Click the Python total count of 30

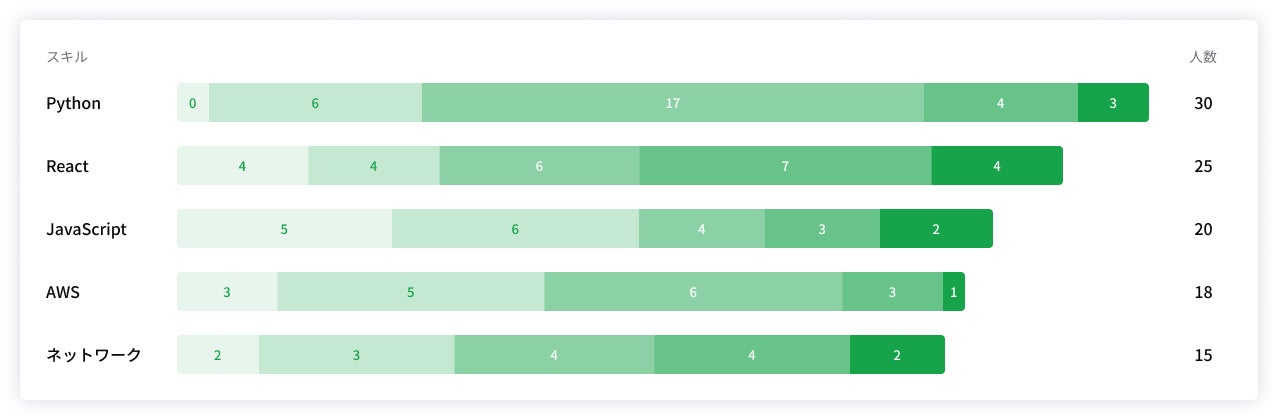1203,103
